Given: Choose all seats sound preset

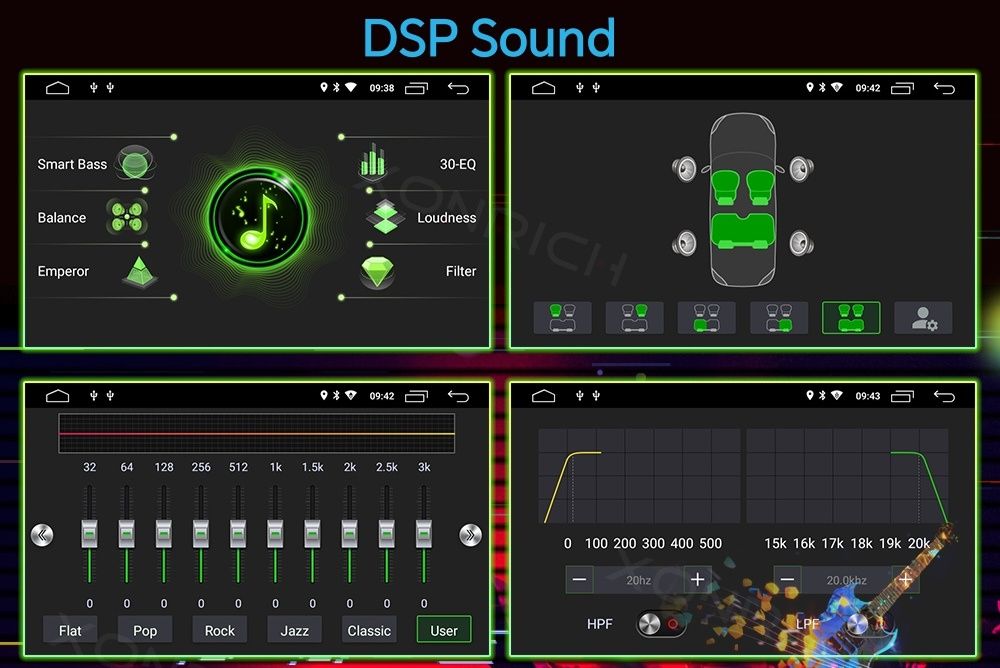Looking at the screenshot, I should [x=851, y=318].
